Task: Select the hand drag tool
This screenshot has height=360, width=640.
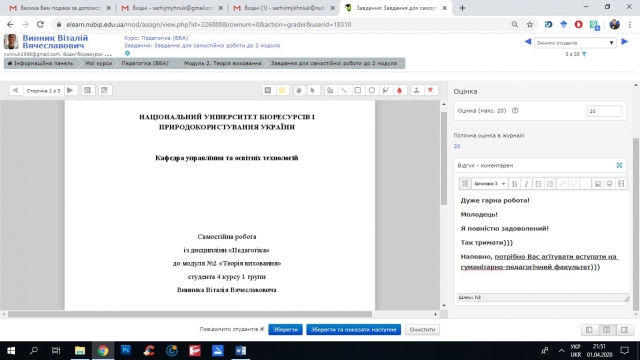Action: tap(299, 90)
